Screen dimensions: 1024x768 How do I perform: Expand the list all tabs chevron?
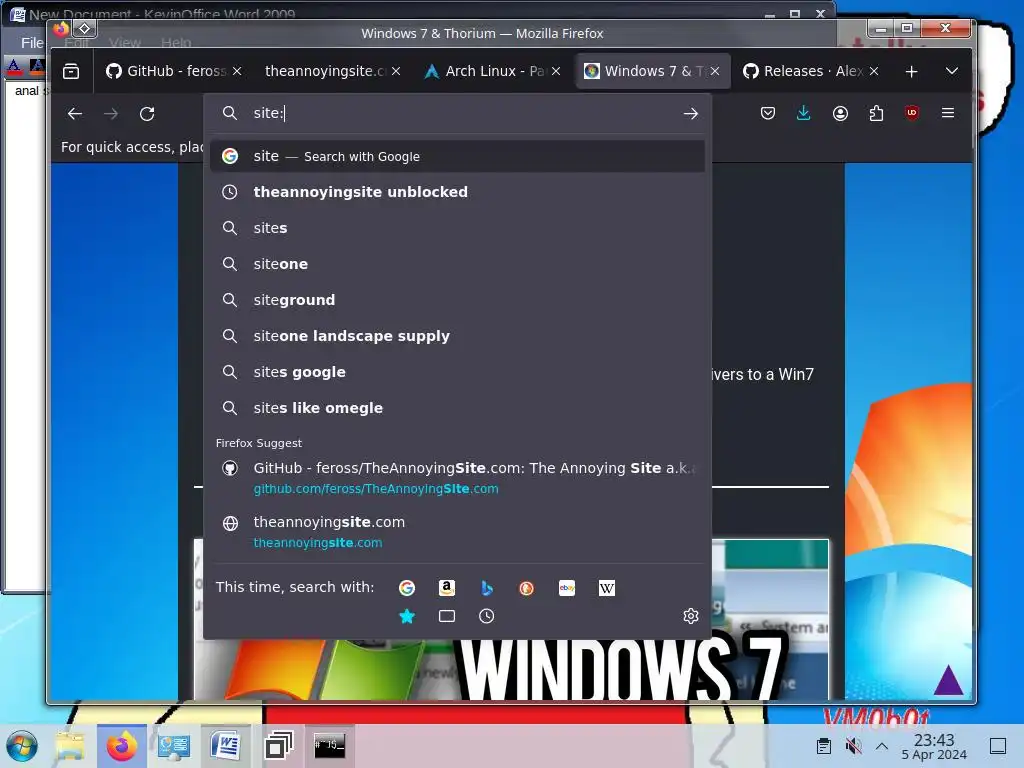click(952, 71)
